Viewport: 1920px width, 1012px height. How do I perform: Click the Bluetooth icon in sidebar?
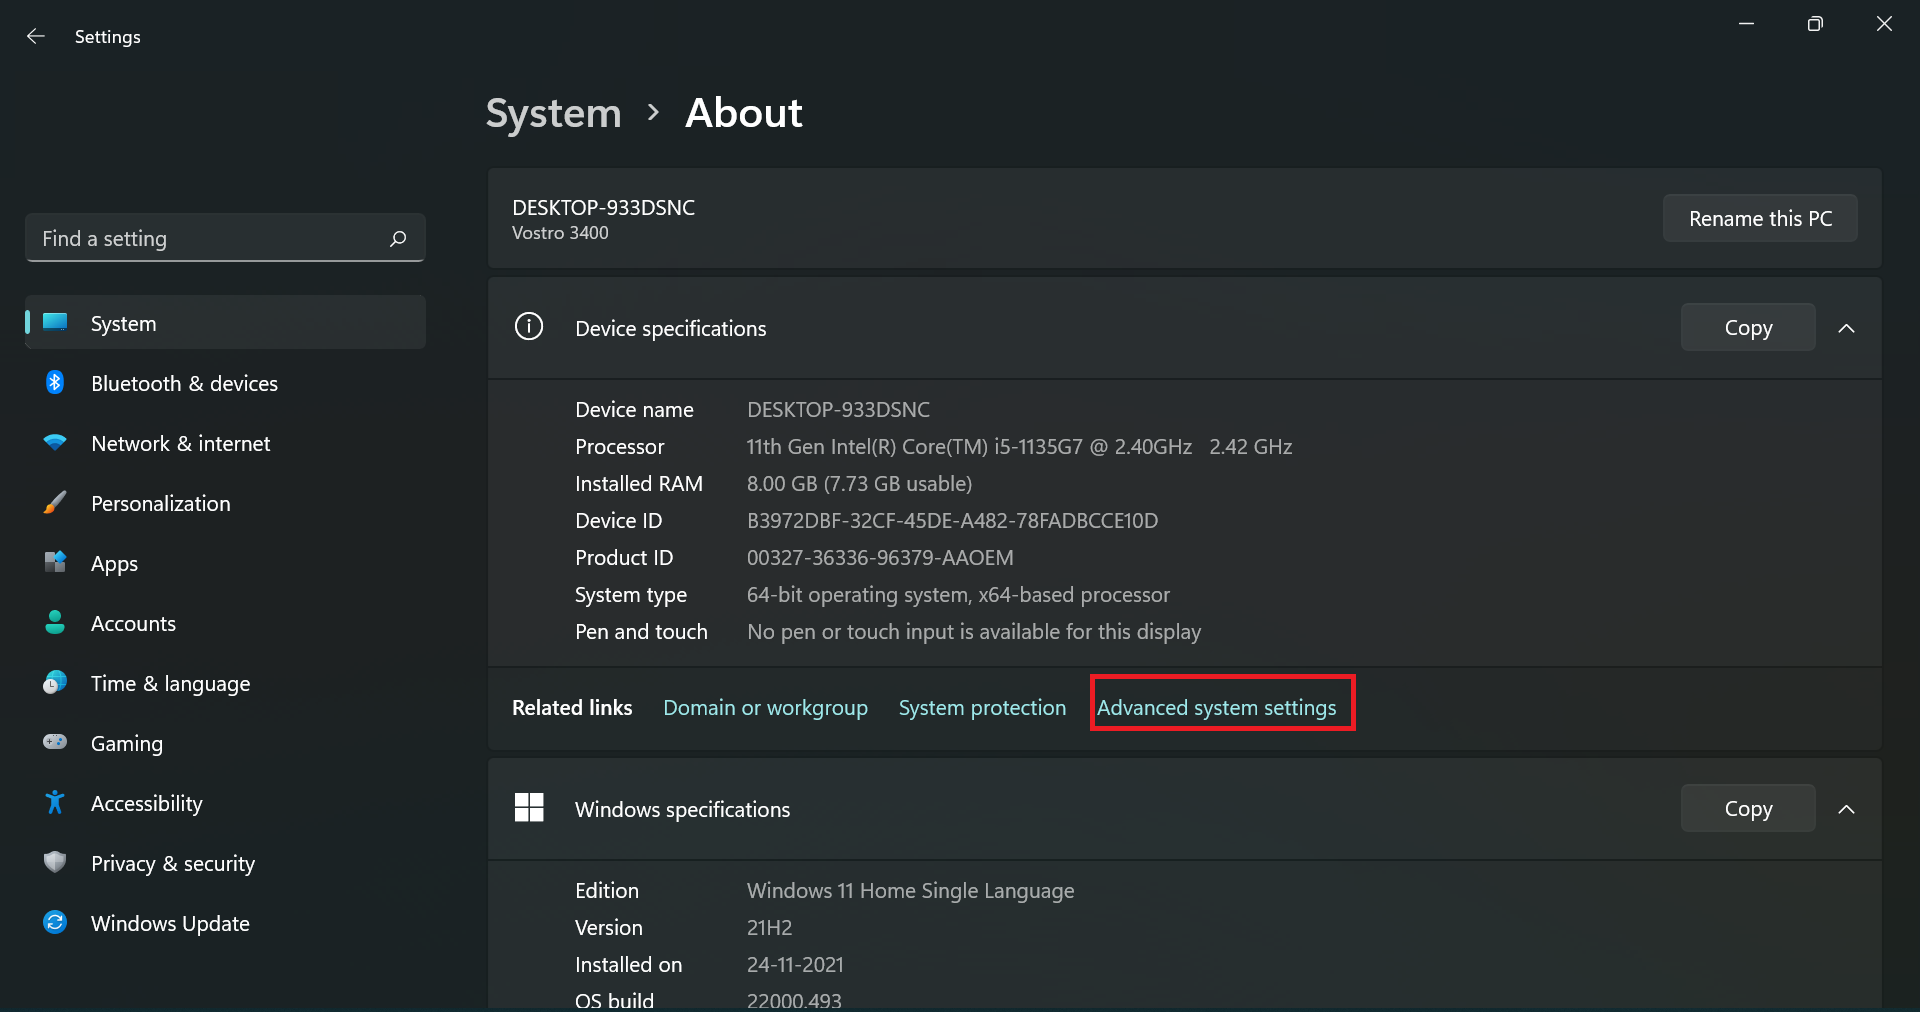(x=55, y=382)
